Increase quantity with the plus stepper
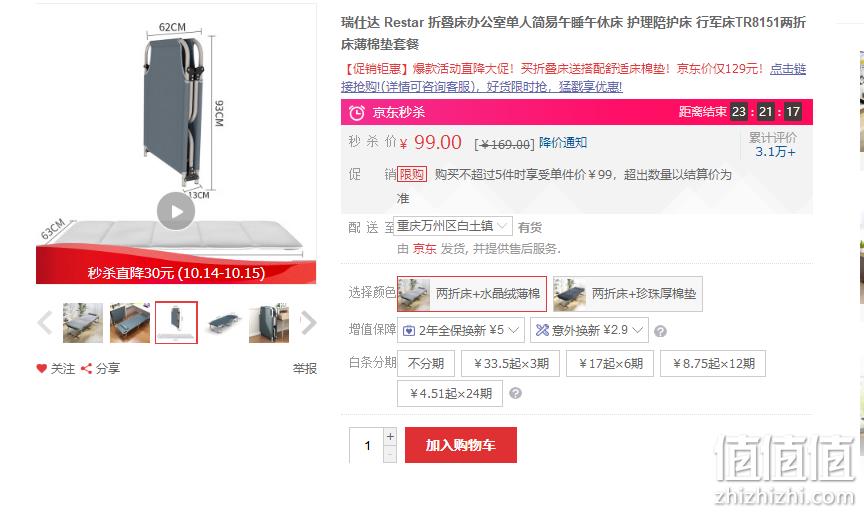This screenshot has height=514, width=864. [x=390, y=436]
